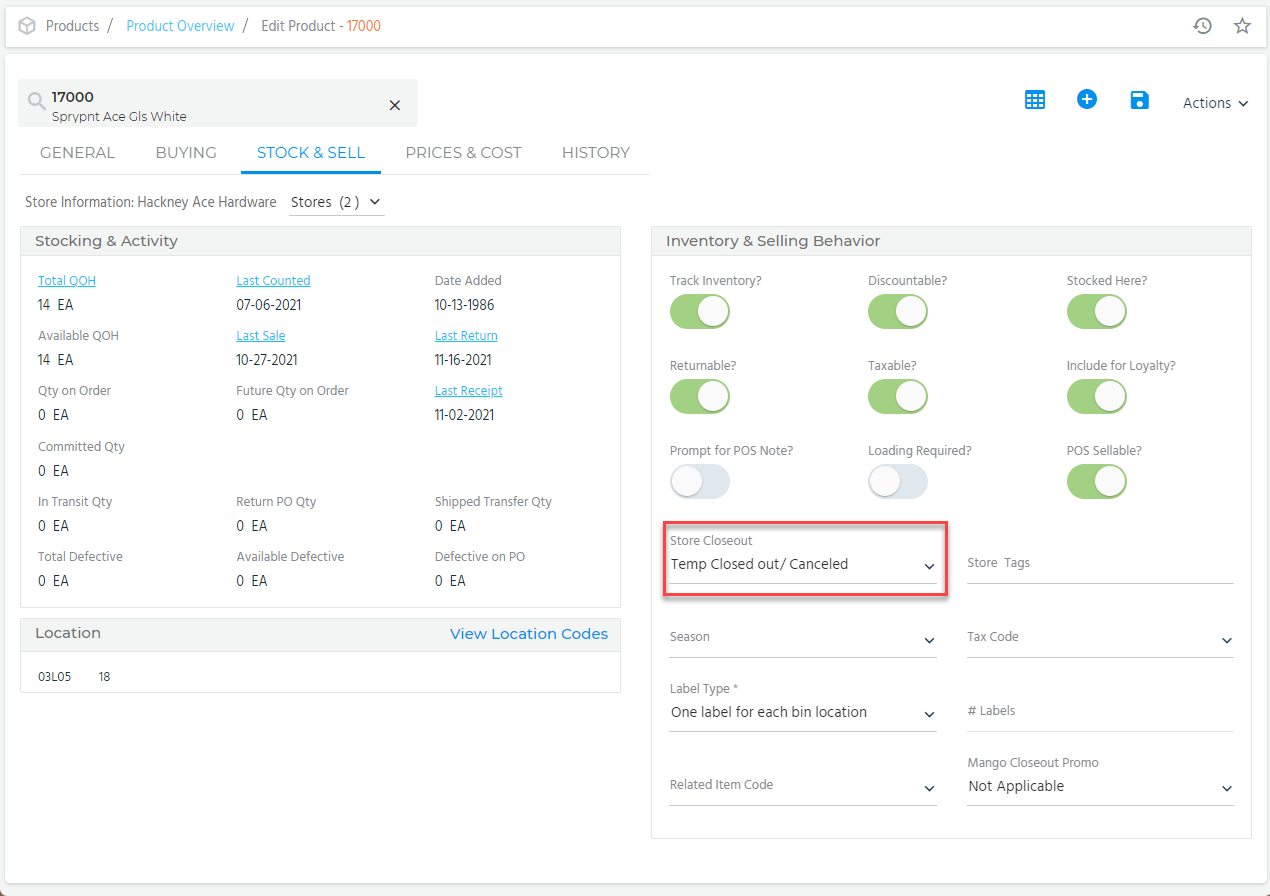Select the STOCK & SELL tab
Screen dimensions: 1270x896
(311, 153)
